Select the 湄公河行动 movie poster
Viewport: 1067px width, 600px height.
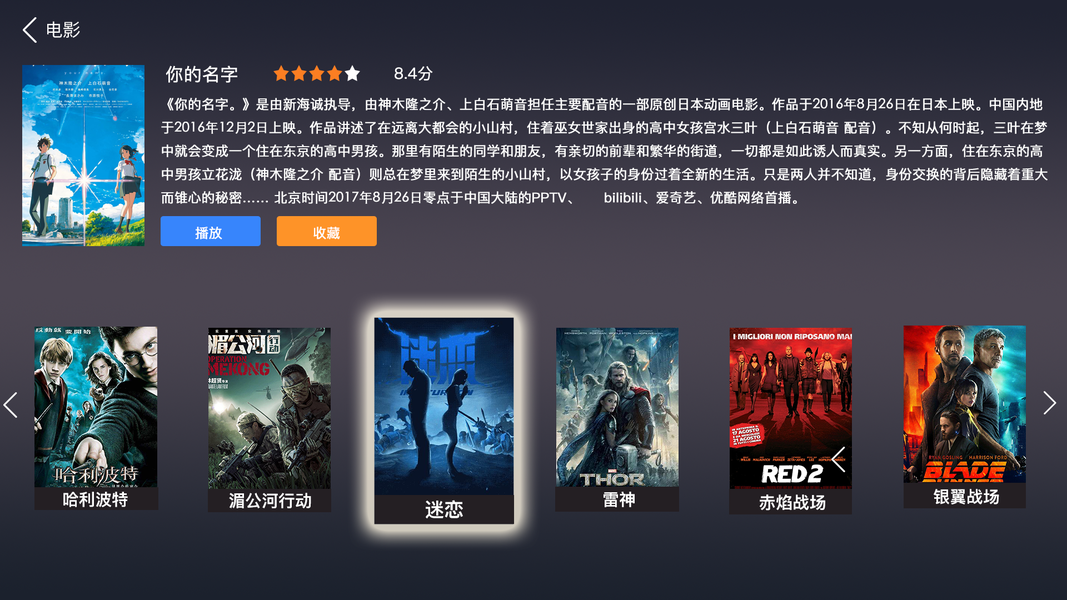269,419
